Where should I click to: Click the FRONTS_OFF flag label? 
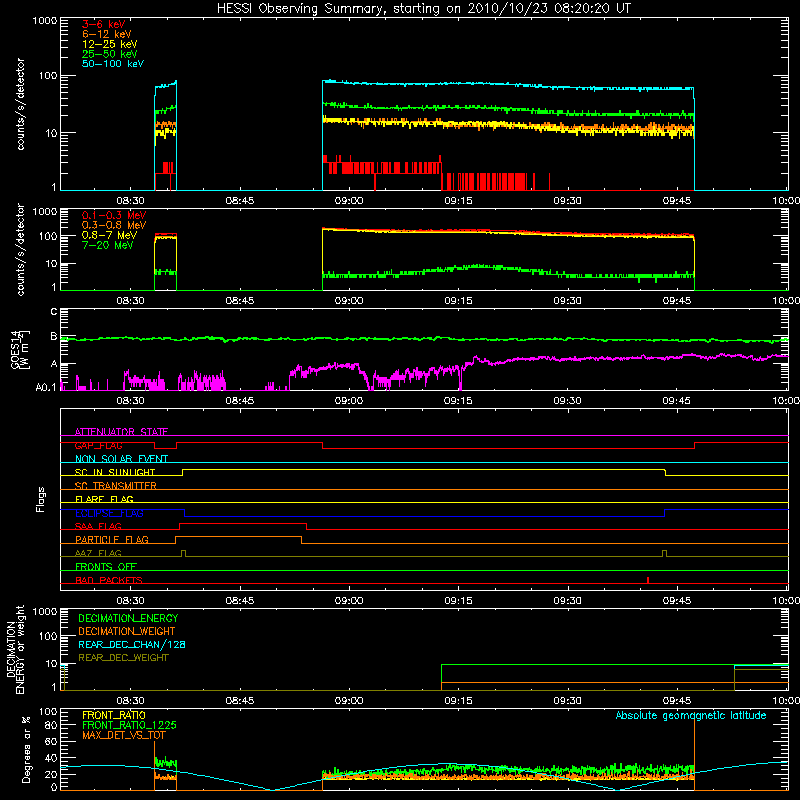tap(106, 566)
